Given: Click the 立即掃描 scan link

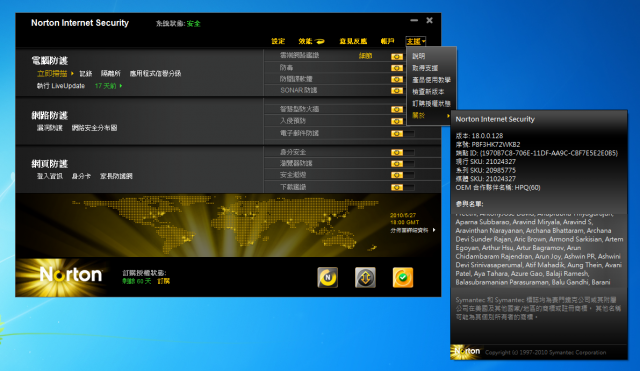Looking at the screenshot, I should click(52, 73).
